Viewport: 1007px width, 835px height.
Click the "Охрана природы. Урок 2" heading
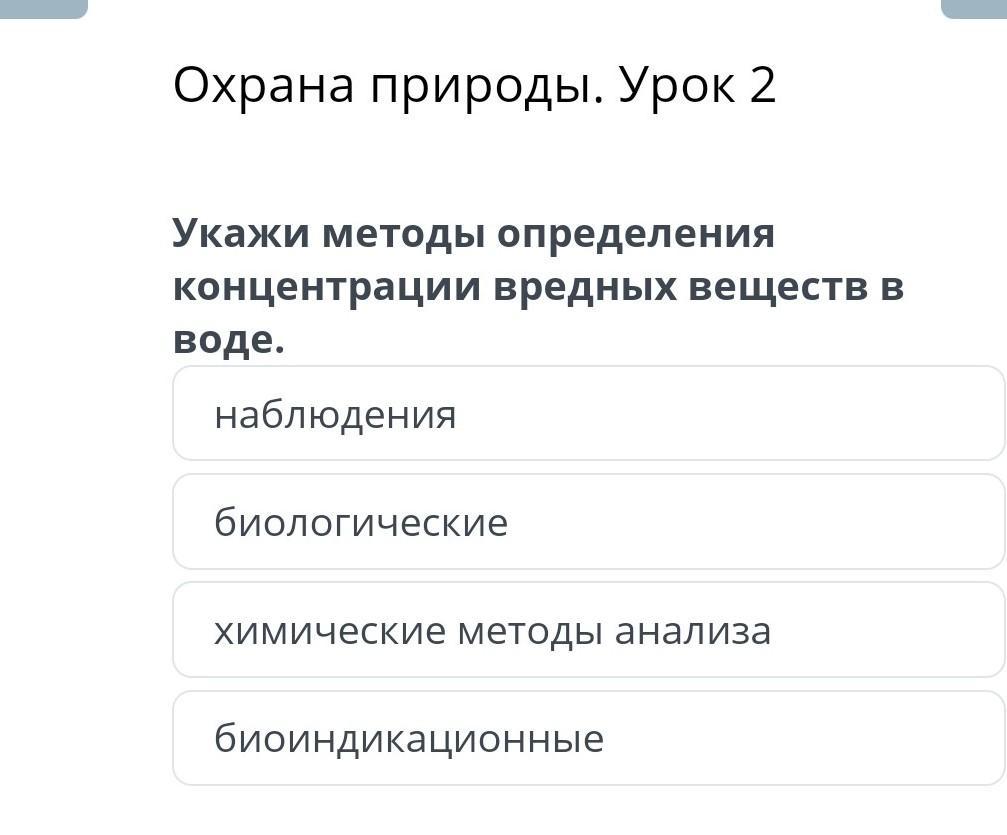click(x=474, y=86)
